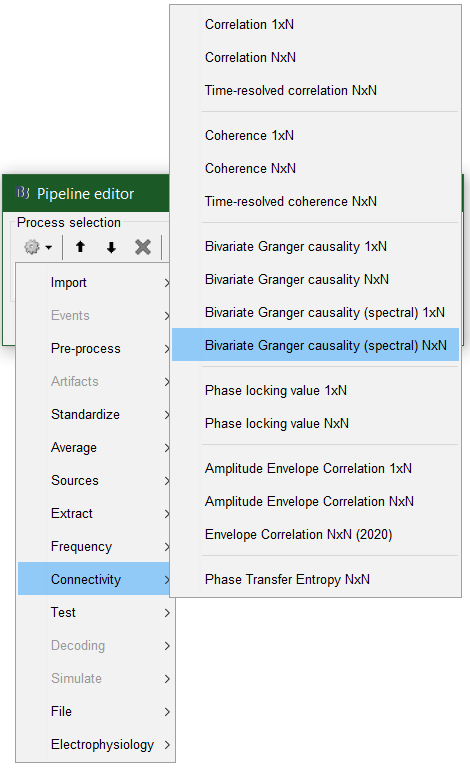The height and width of the screenshot is (771, 470).
Task: Select Phase Transfer Entropy NxN
Action: [315, 579]
